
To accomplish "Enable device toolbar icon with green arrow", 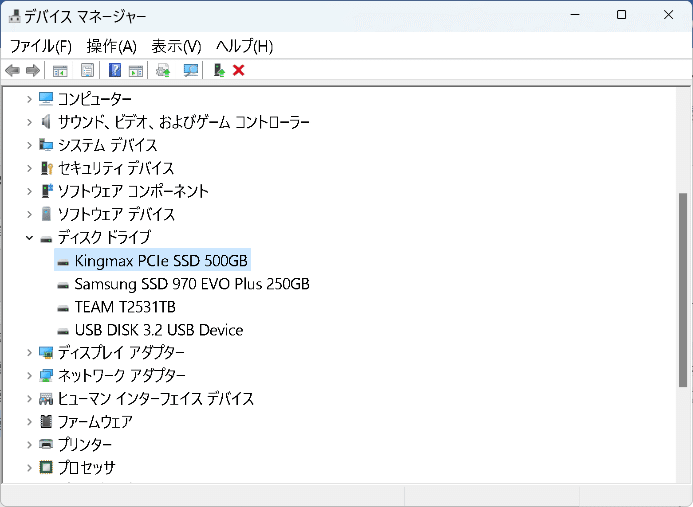I will (219, 70).
